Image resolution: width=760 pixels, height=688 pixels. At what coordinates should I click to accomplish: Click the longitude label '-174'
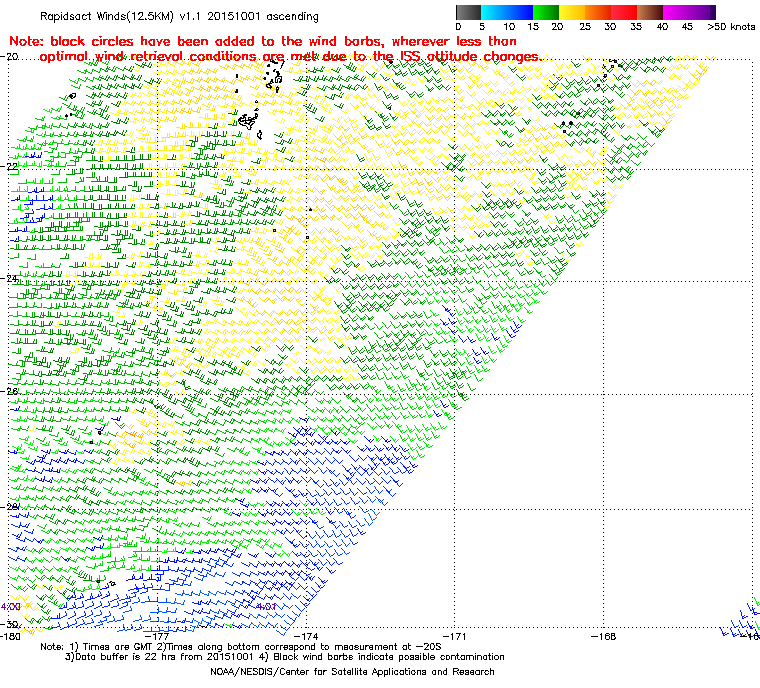pyautogui.click(x=306, y=636)
